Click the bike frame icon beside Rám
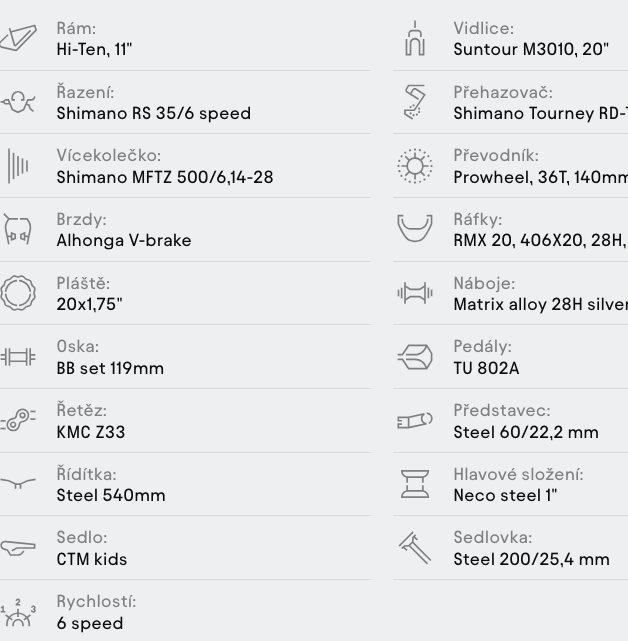The height and width of the screenshot is (641, 628). click(18, 38)
